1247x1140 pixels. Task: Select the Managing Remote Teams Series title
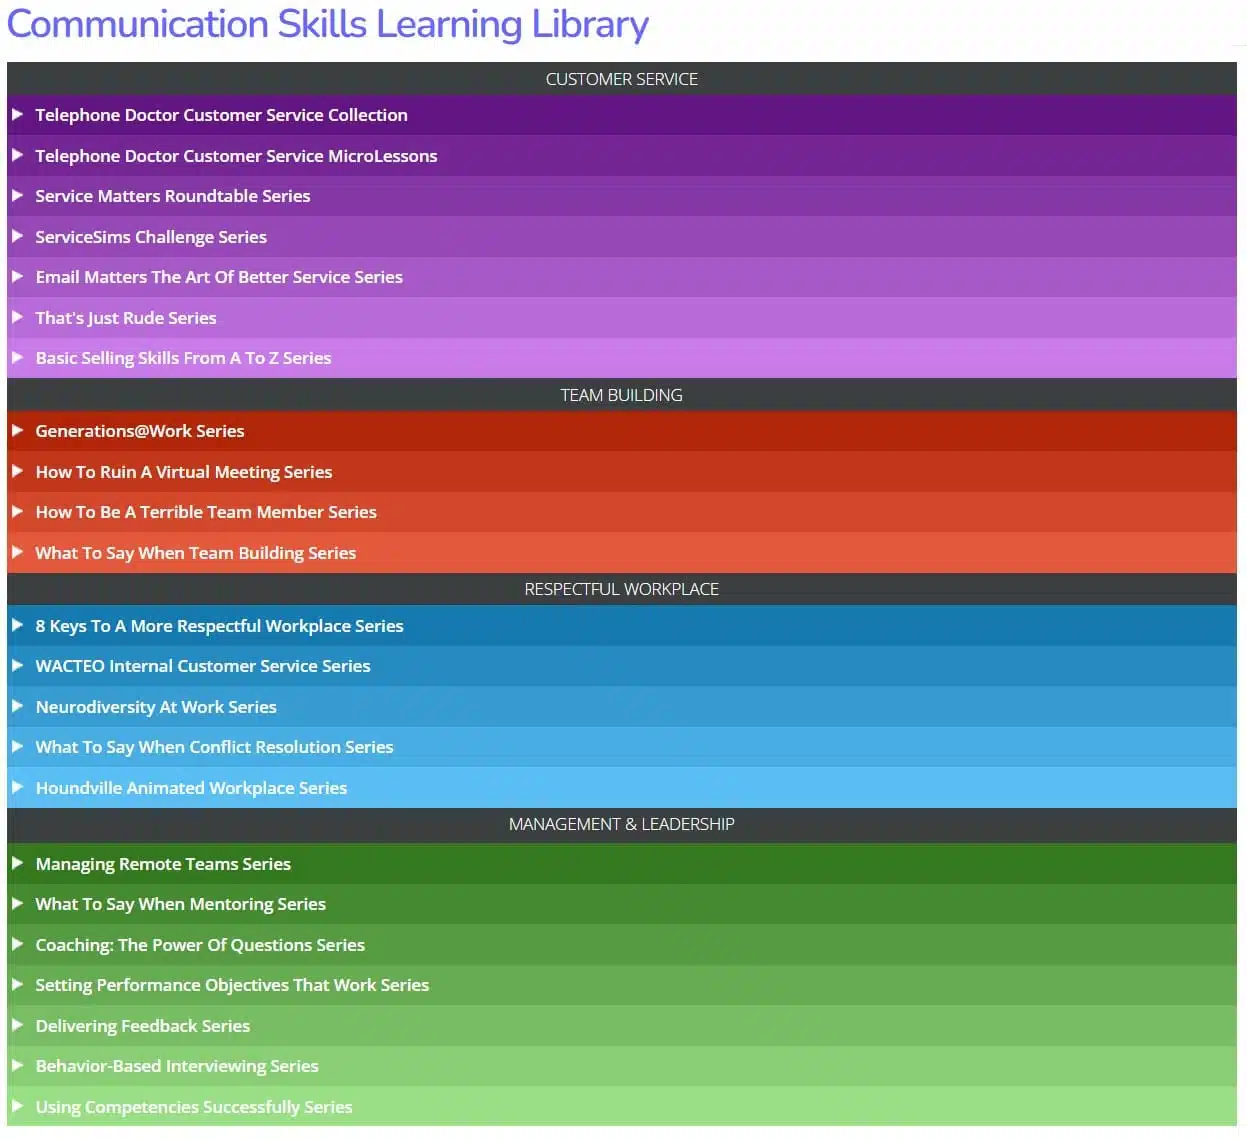click(x=163, y=864)
